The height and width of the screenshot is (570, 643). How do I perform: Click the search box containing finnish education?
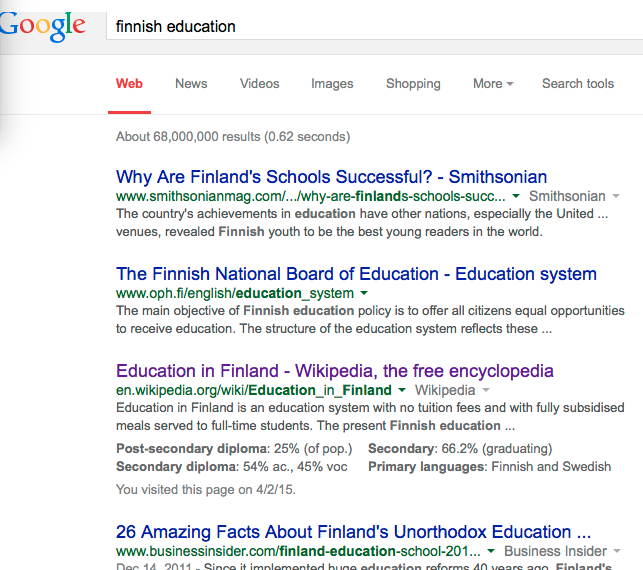(374, 26)
